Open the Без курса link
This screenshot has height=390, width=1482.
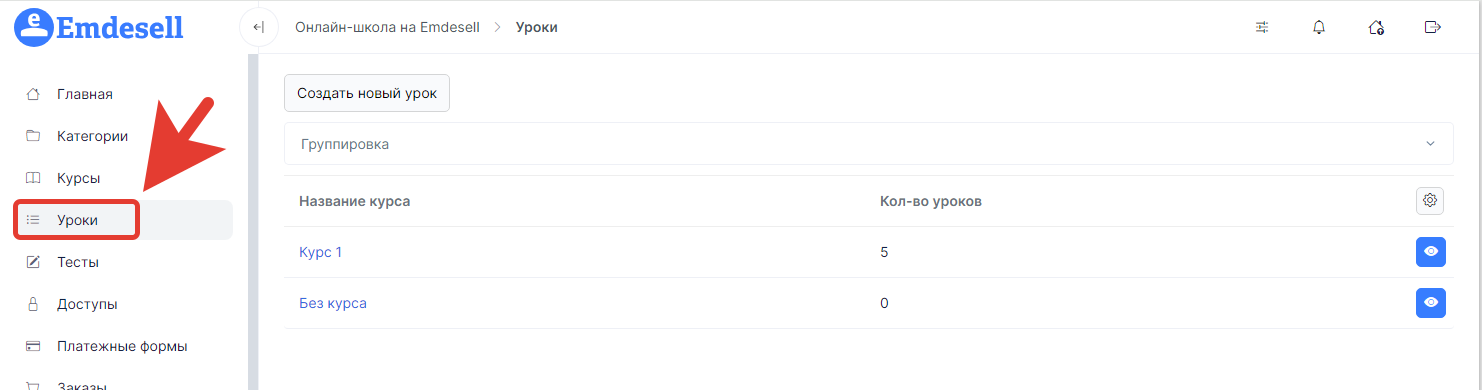(333, 303)
